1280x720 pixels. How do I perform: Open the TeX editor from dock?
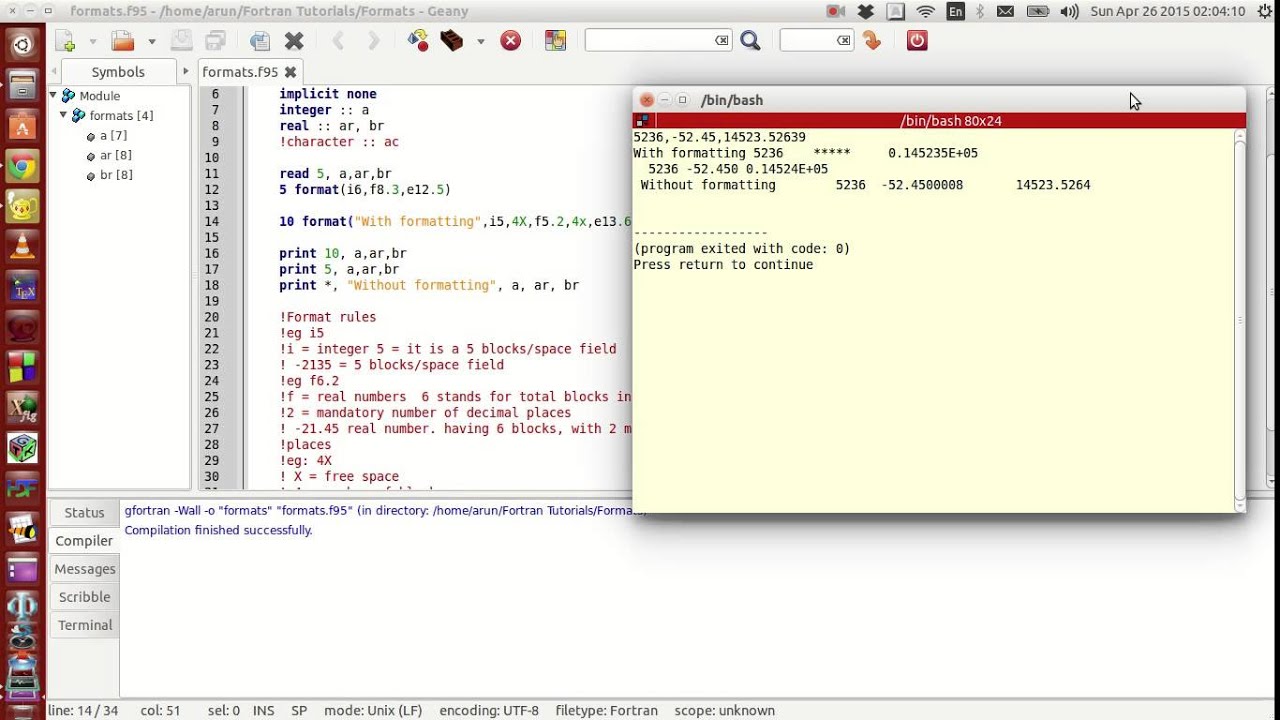pyautogui.click(x=22, y=288)
